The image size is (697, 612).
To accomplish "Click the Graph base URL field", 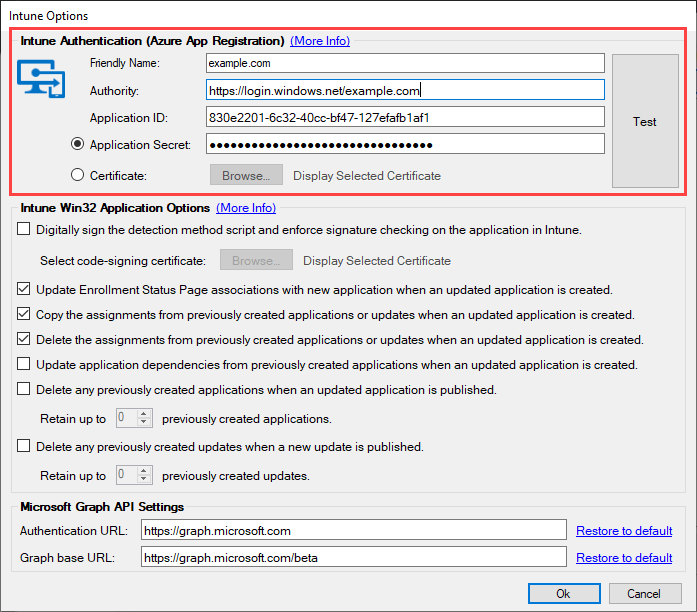I will click(x=354, y=557).
